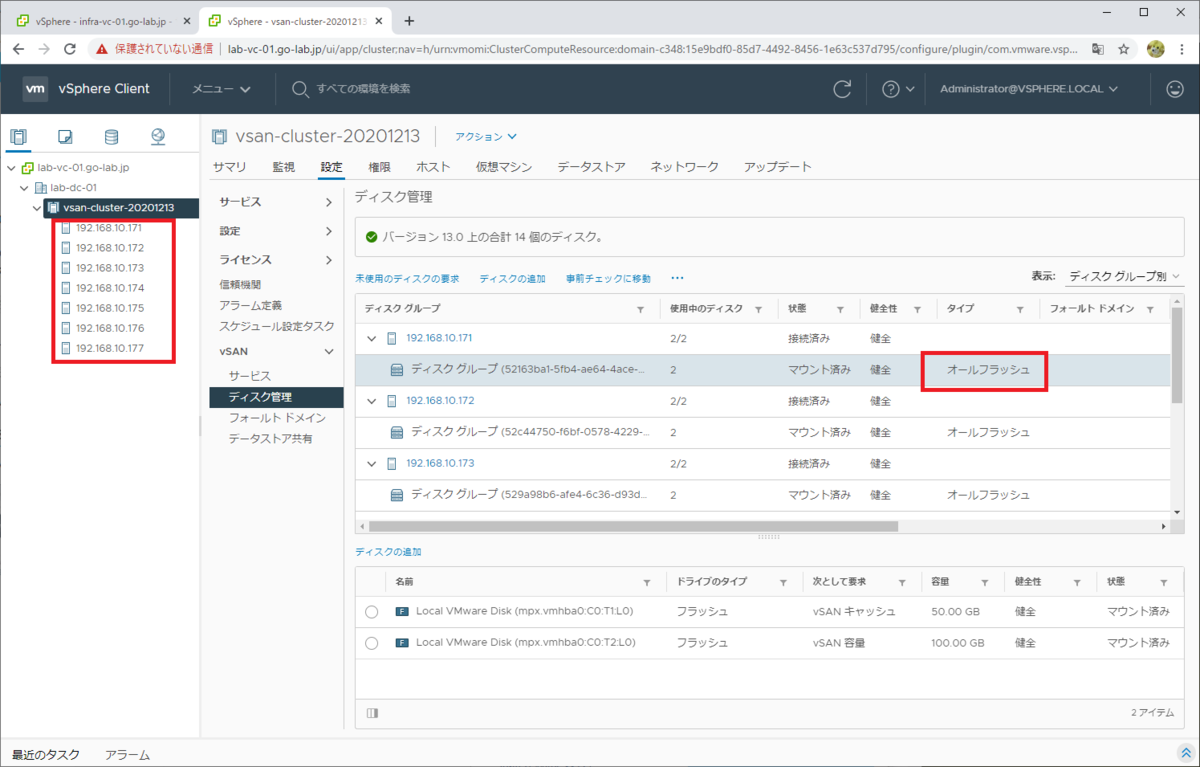Screen dimensions: 1200x767
Task: Click the search magnifier icon
Action: (x=300, y=89)
